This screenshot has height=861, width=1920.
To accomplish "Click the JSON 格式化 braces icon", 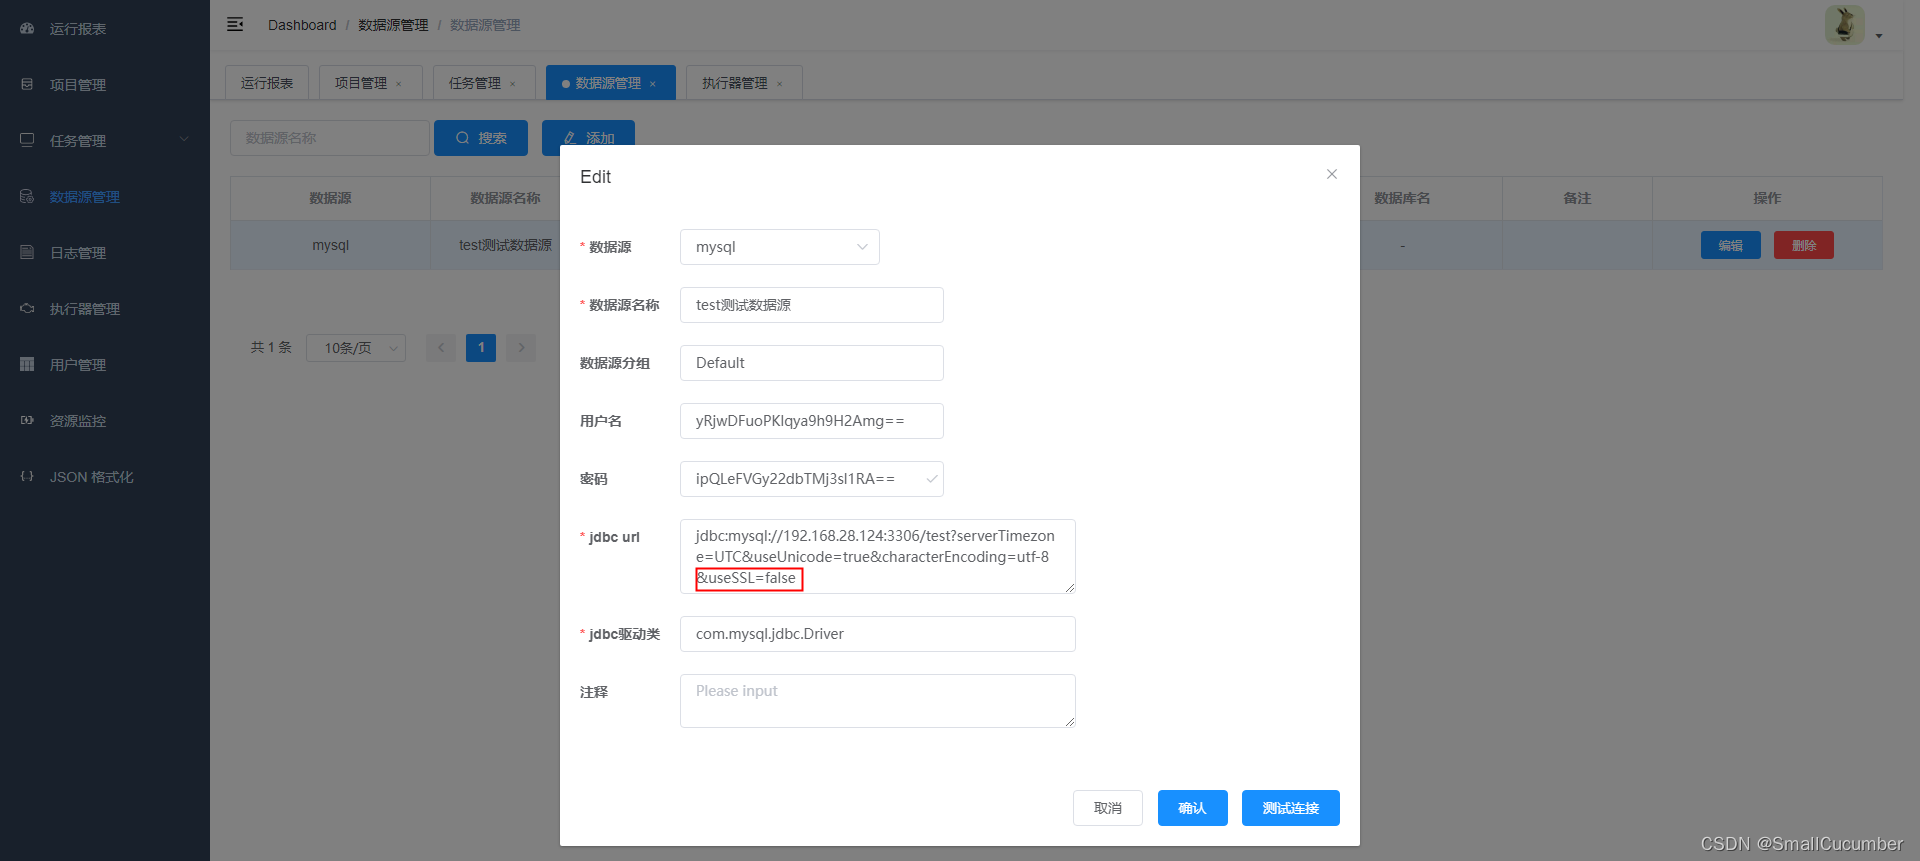I will click(27, 477).
